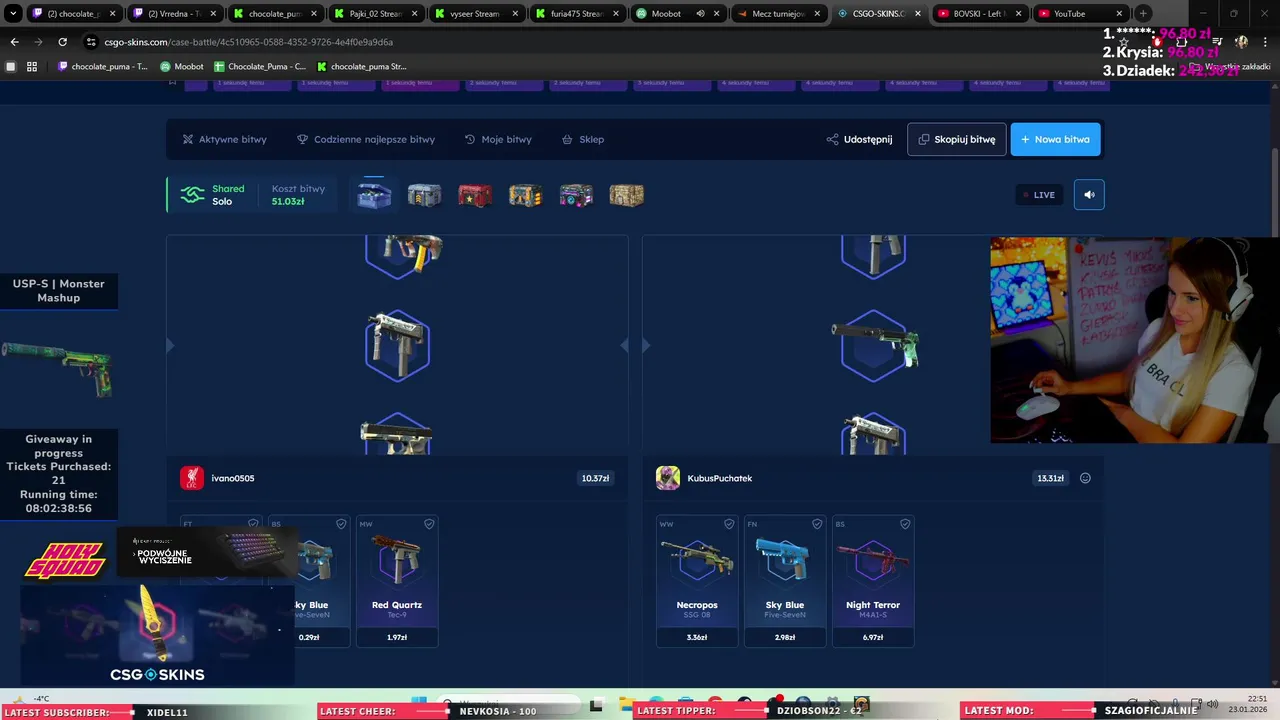Switch to the vyseer Stream tab
Viewport: 1280px width, 720px height.
[476, 14]
